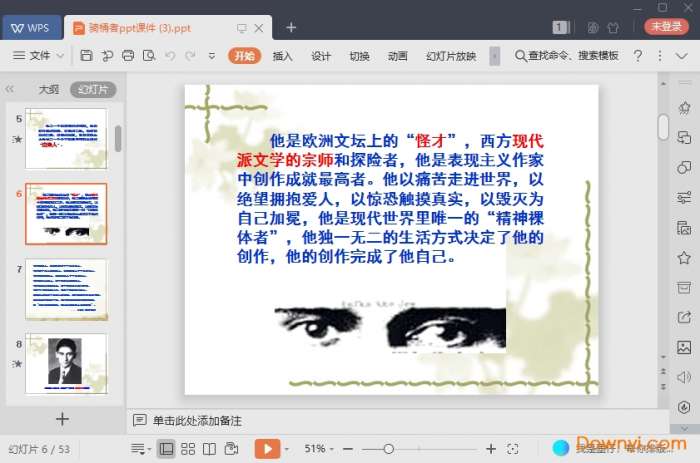Viewport: 700px width, 463px height.
Task: Open the star favorites icon in the right sidebar
Action: (x=684, y=258)
